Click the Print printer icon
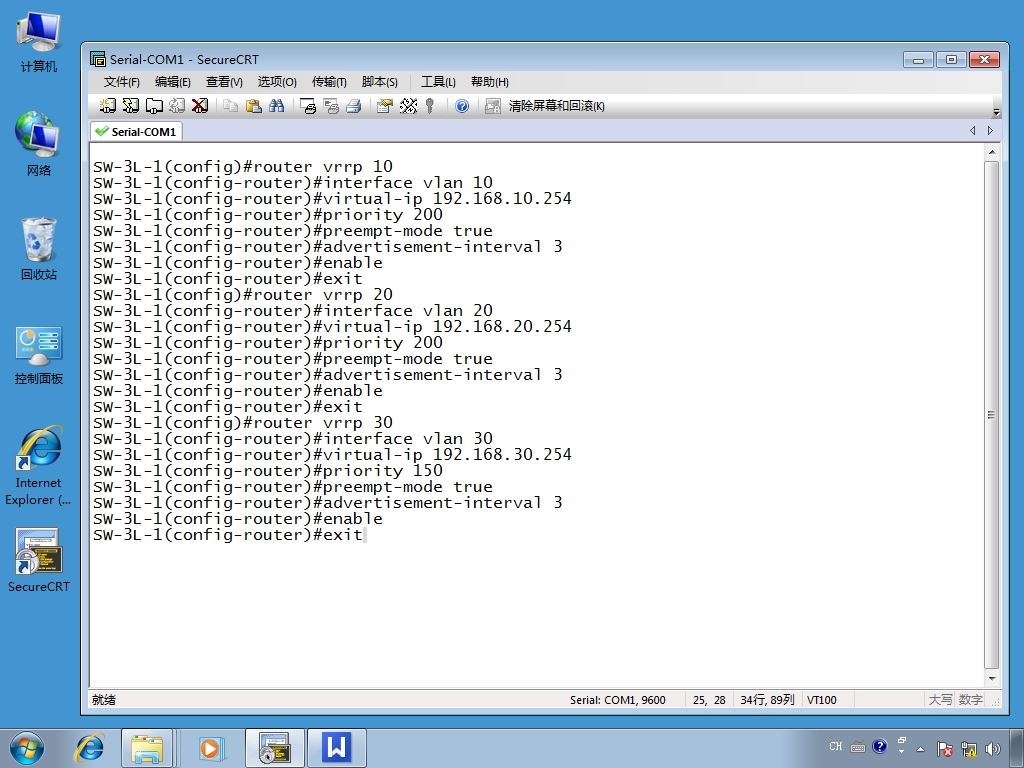Screen dimensions: 1024x768 354,106
